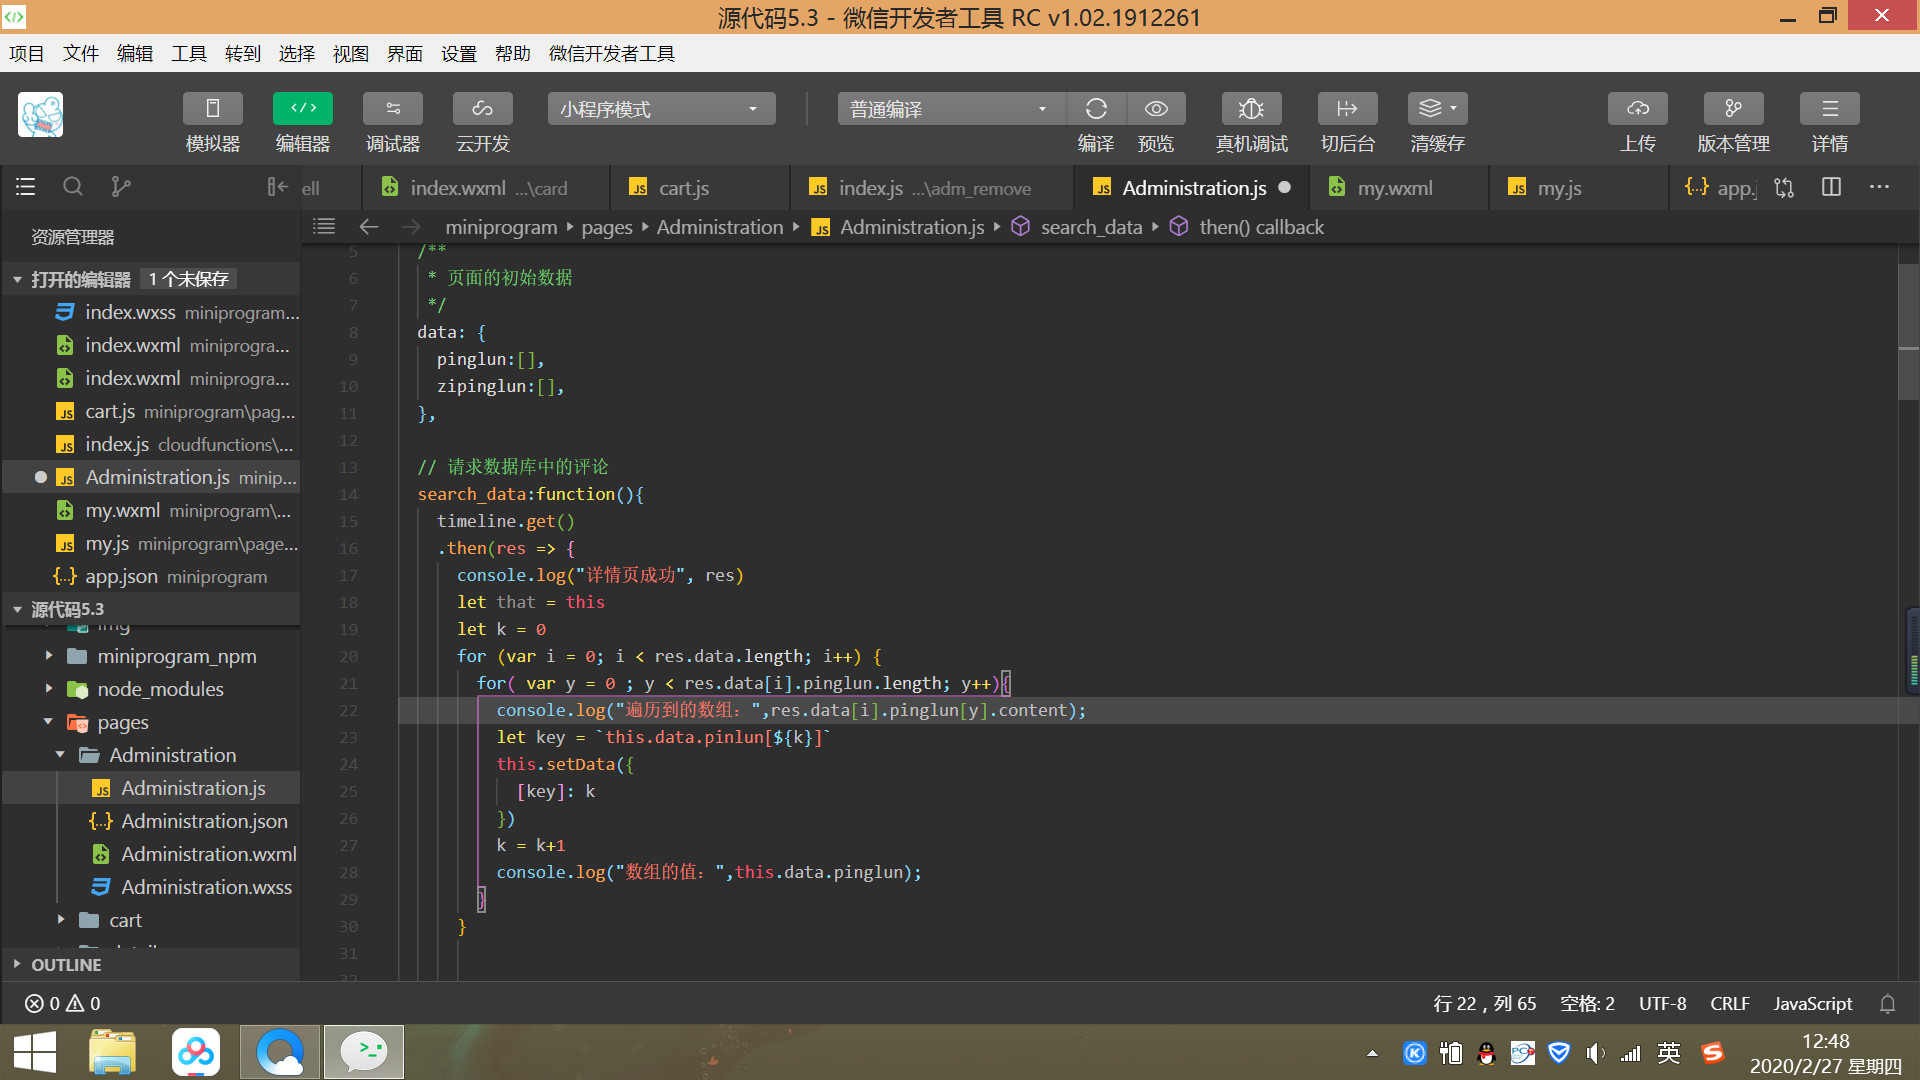
Task: Expand the miniprogram_npm folder
Action: [176, 656]
